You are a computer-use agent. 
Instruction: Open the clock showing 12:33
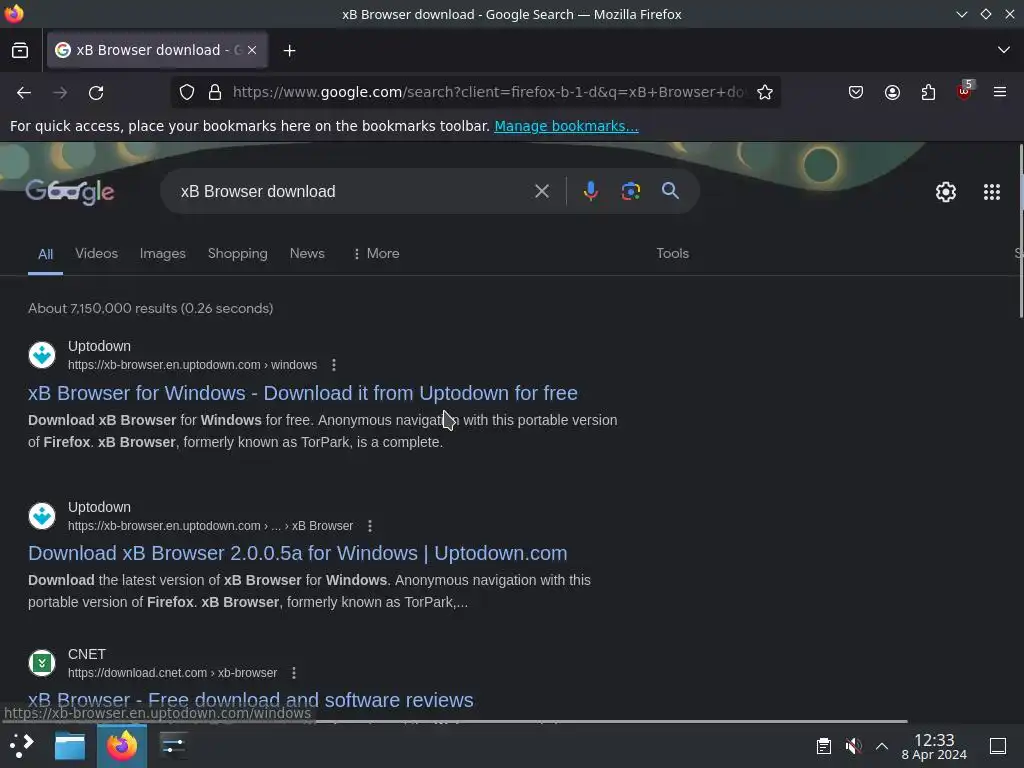point(934,746)
